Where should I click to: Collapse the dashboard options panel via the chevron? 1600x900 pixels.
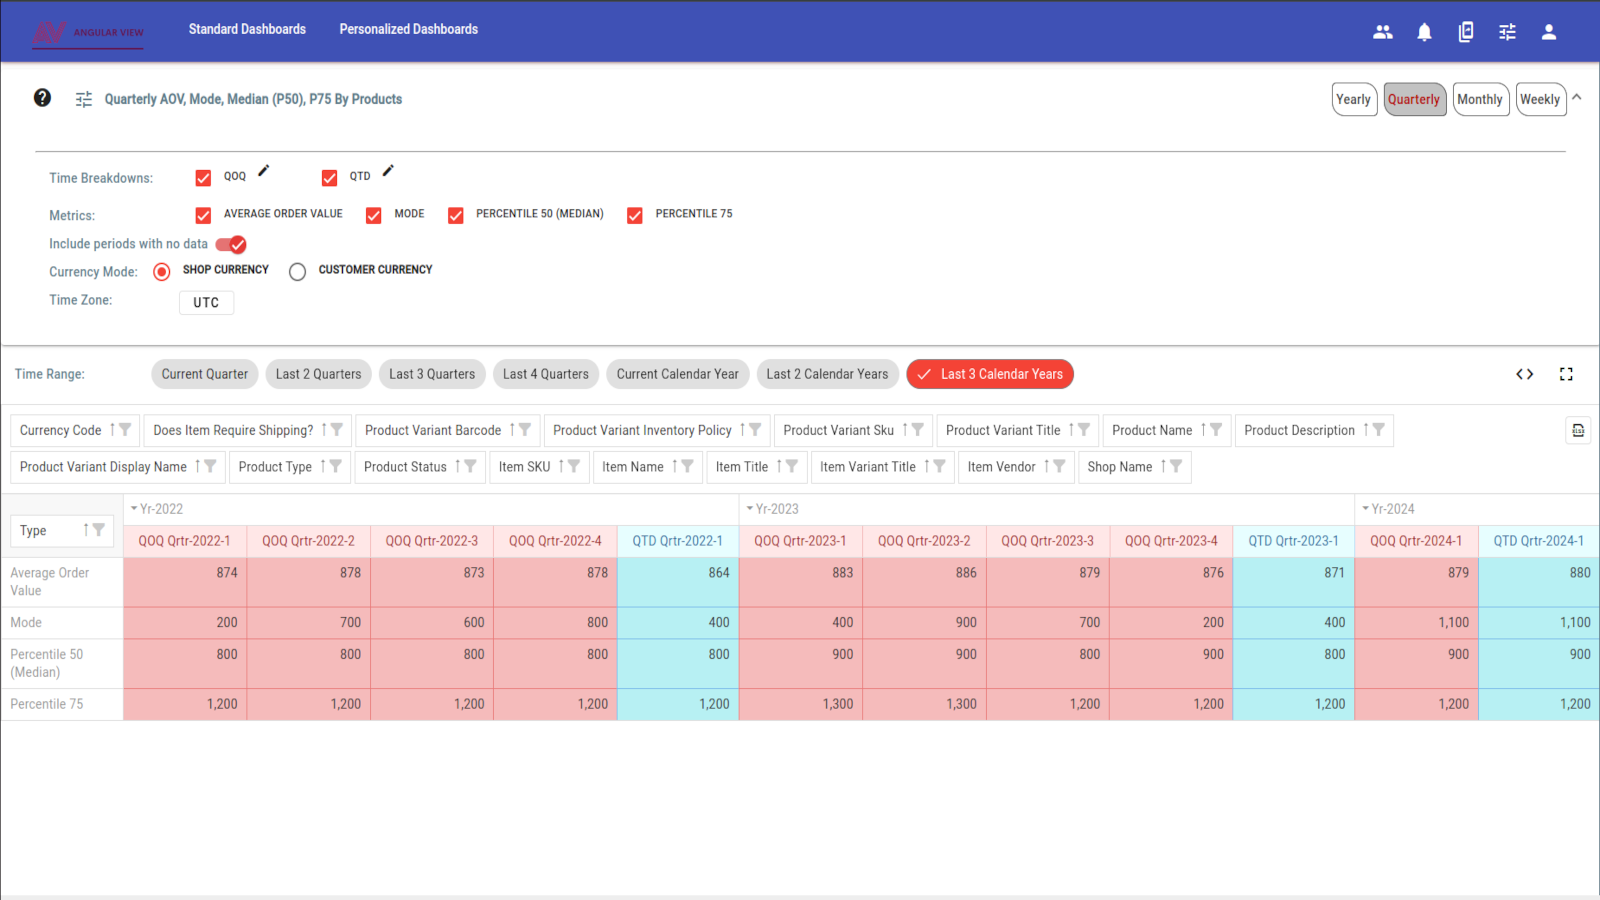pyautogui.click(x=1577, y=97)
